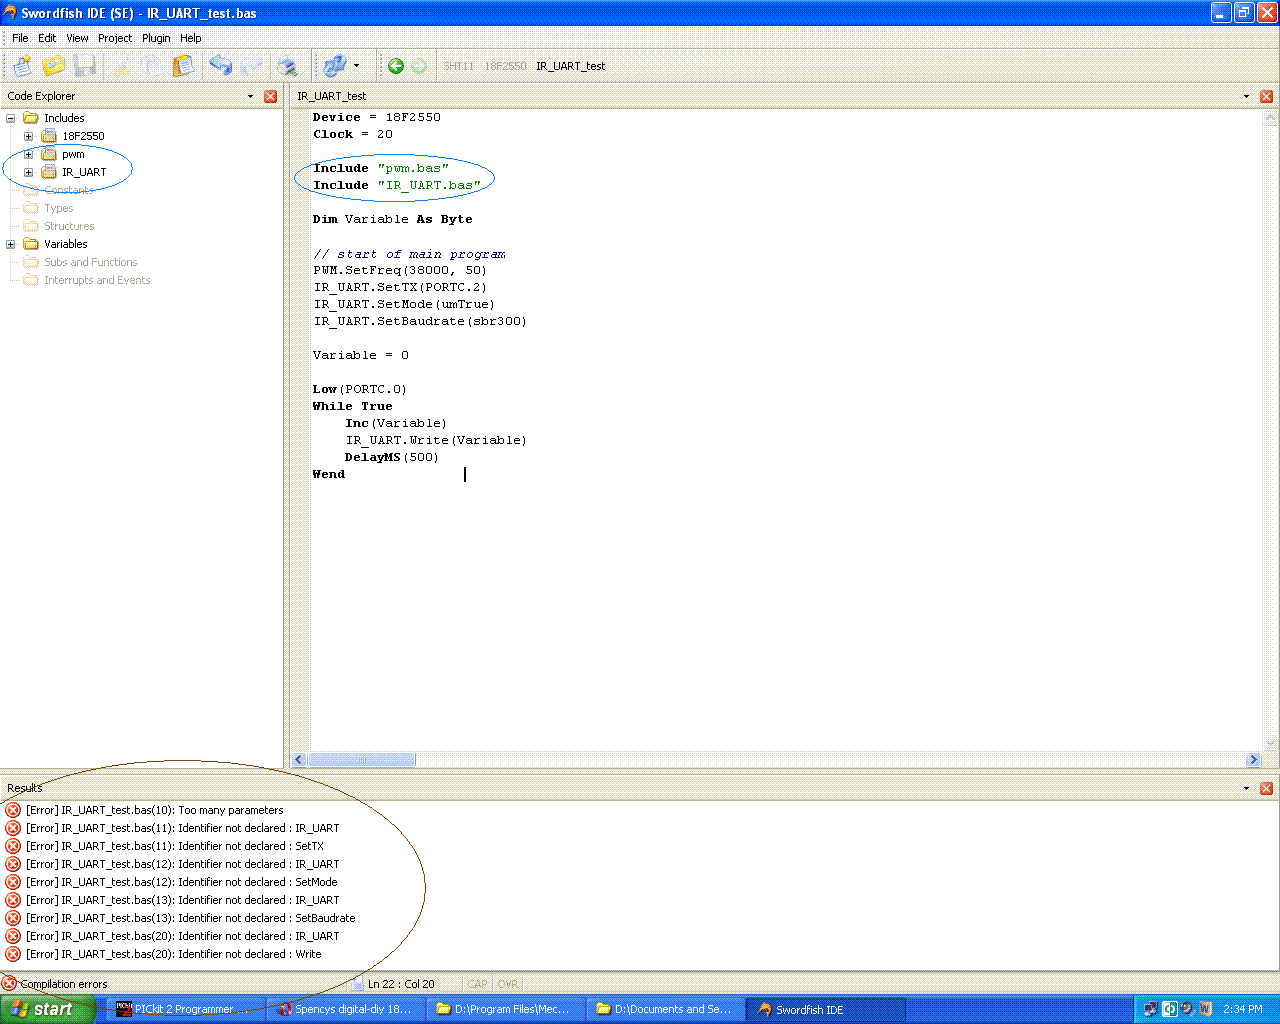Open the dropdown arrow next to the Compile icon
This screenshot has width=1280, height=1024.
357,66
